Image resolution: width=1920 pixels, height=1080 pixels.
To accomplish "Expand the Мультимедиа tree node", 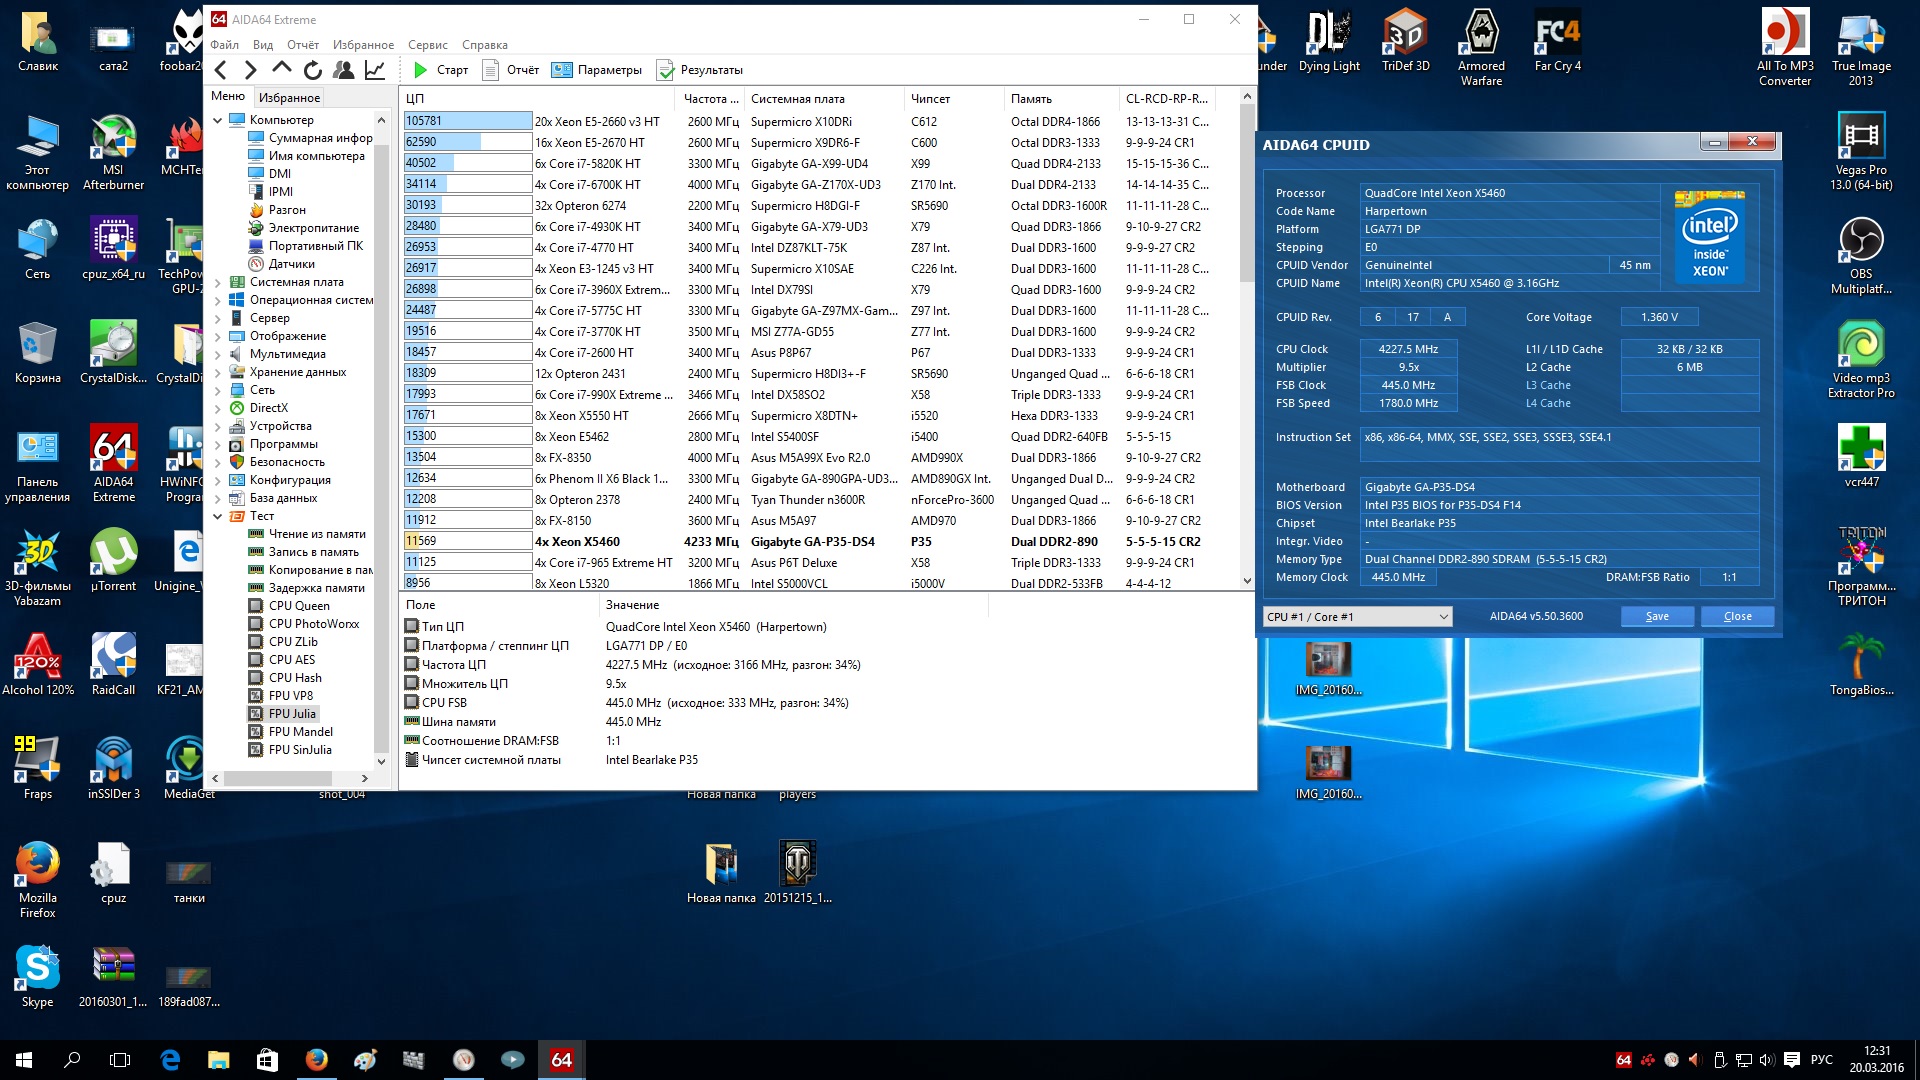I will [218, 354].
